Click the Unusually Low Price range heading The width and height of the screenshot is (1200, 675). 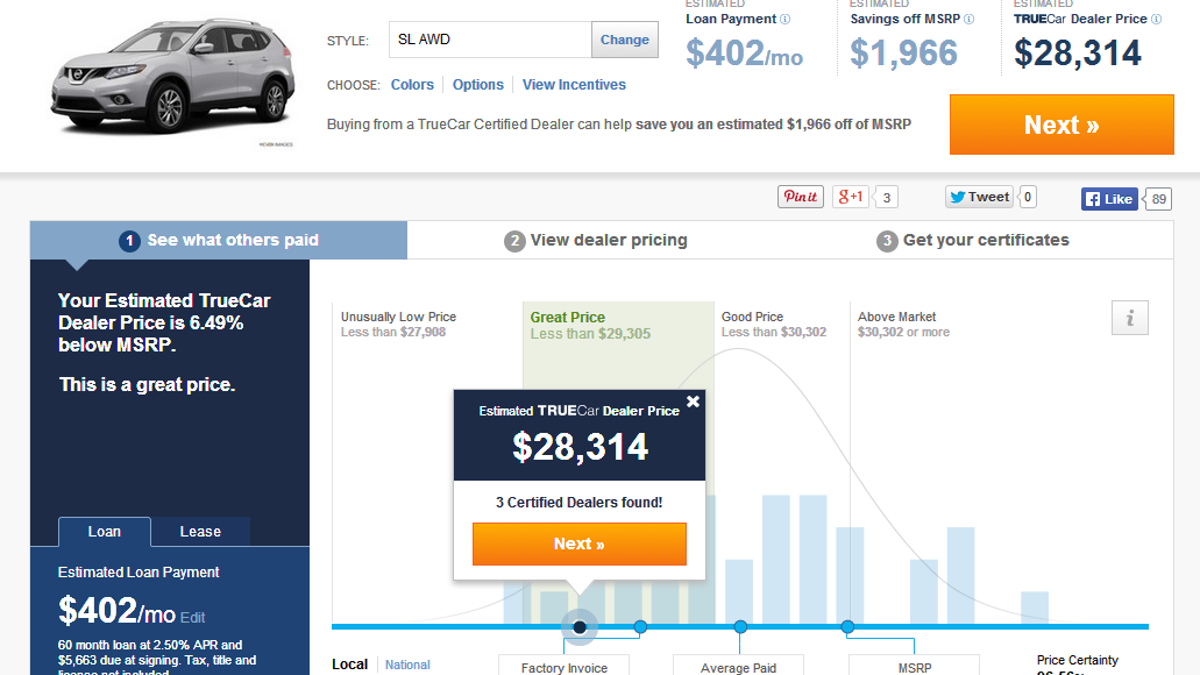point(399,317)
